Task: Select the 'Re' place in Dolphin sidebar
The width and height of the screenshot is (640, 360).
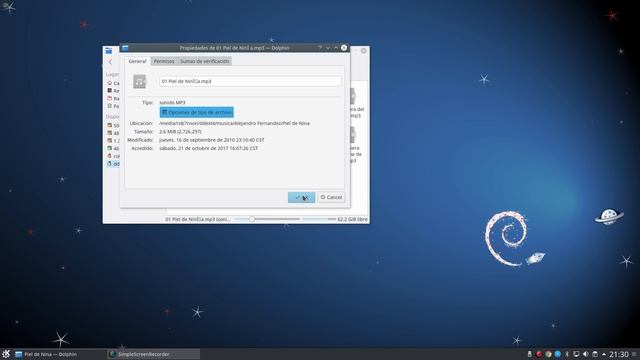Action: click(113, 91)
